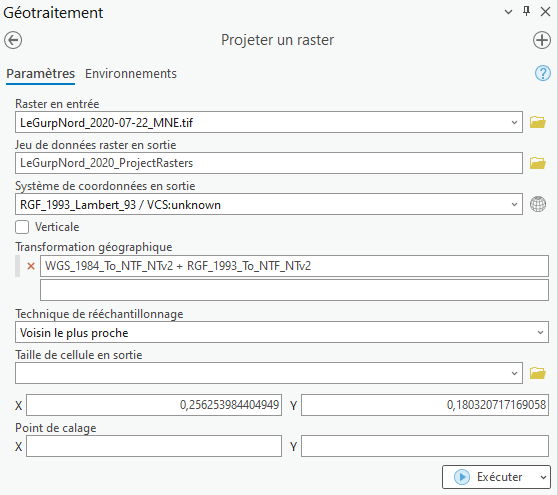Click the plus icon beside Projeter un raster
Screen dimensions: 558x495
click(x=542, y=40)
